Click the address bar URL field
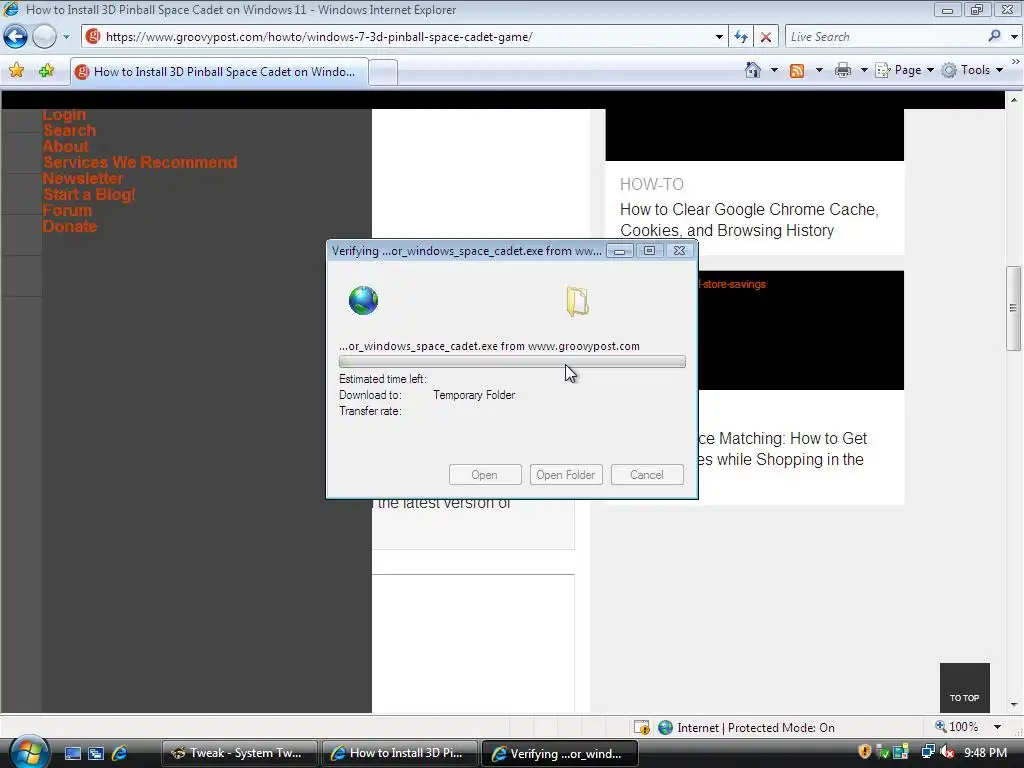This screenshot has height=768, width=1024. [x=397, y=37]
